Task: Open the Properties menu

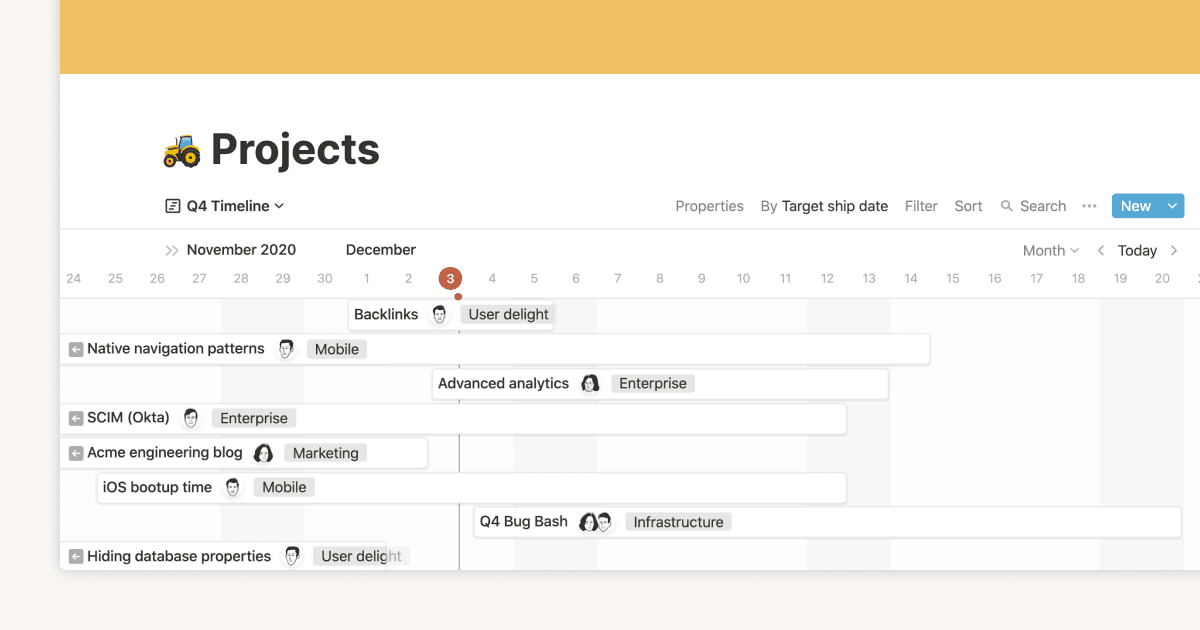Action: click(x=709, y=206)
